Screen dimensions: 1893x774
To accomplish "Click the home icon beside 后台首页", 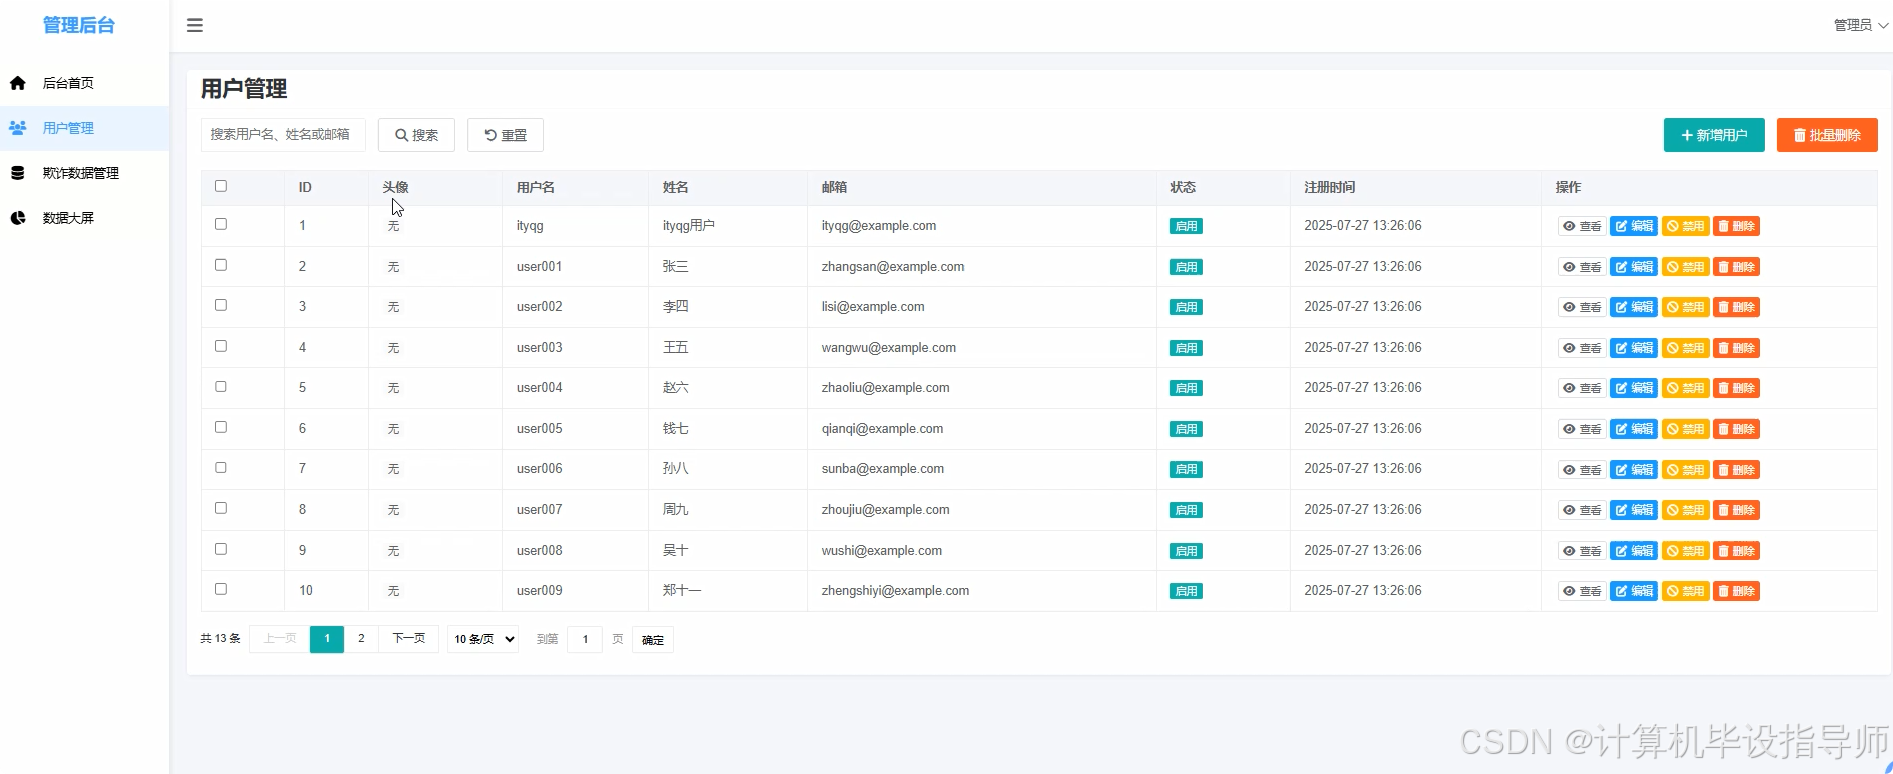I will point(18,83).
